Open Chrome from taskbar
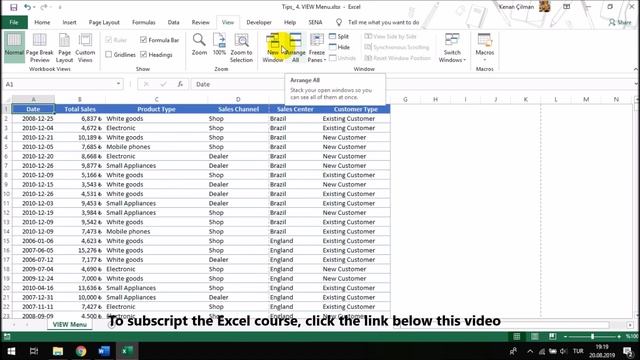 [x=81, y=351]
